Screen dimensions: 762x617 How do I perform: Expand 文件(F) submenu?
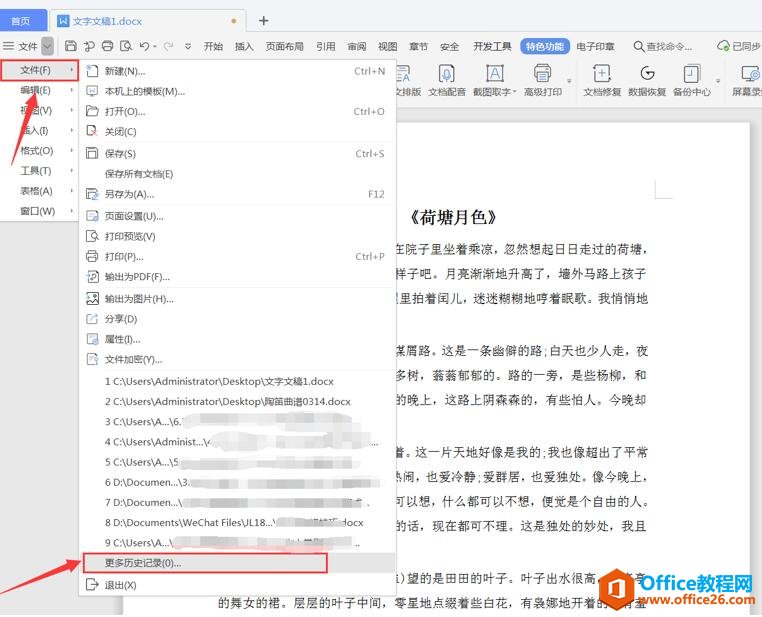click(39, 70)
